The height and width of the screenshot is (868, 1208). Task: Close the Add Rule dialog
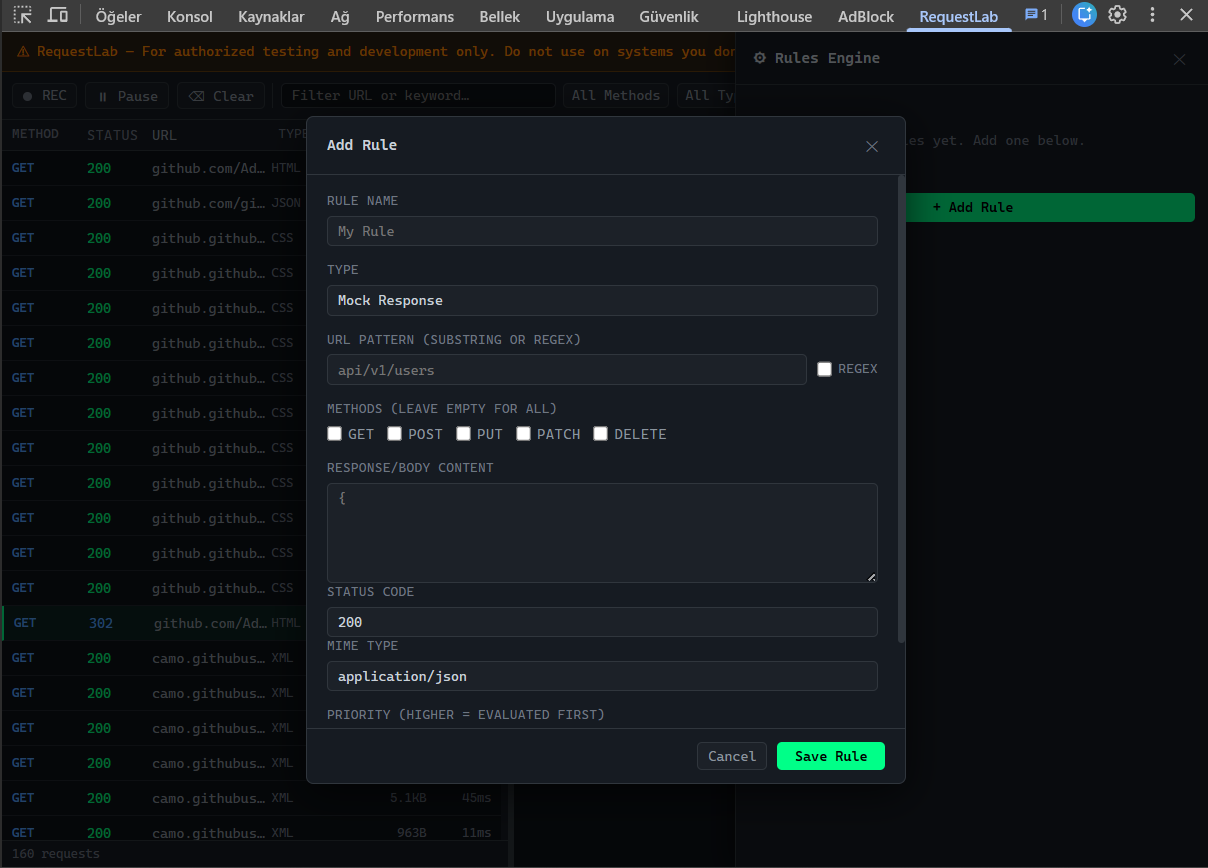[x=872, y=146]
